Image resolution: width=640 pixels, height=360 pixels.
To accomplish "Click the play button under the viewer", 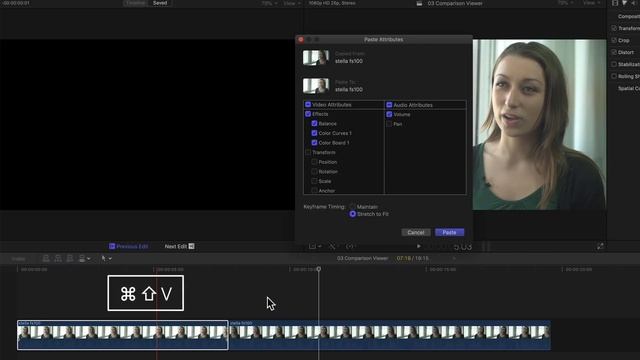I will point(418,246).
